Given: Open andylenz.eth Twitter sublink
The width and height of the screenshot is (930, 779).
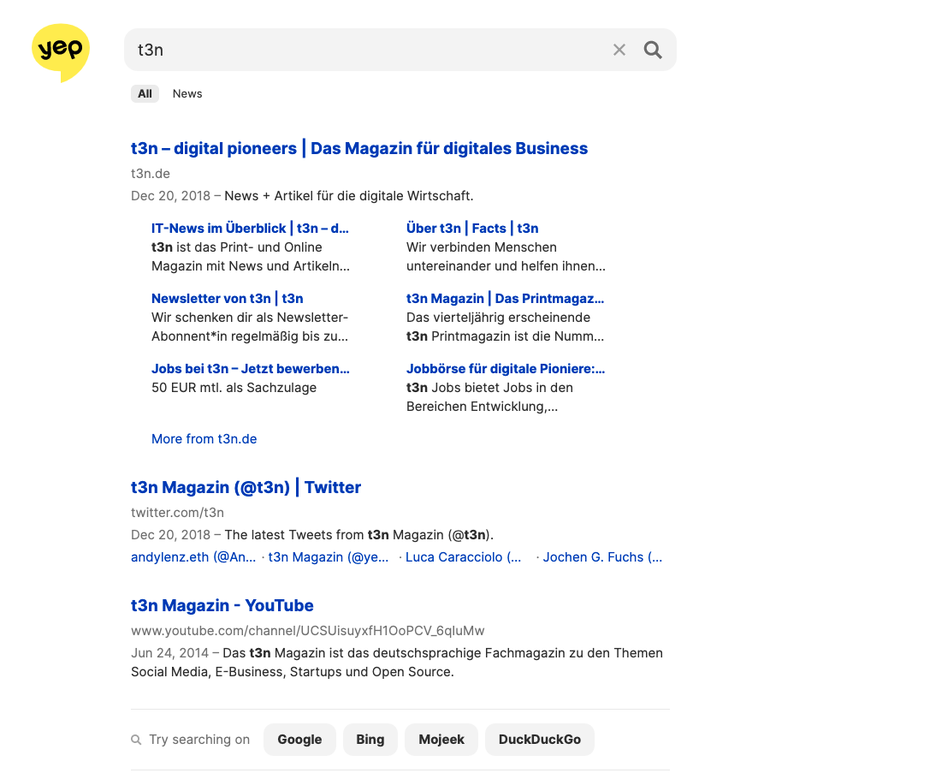Looking at the screenshot, I should (x=193, y=557).
